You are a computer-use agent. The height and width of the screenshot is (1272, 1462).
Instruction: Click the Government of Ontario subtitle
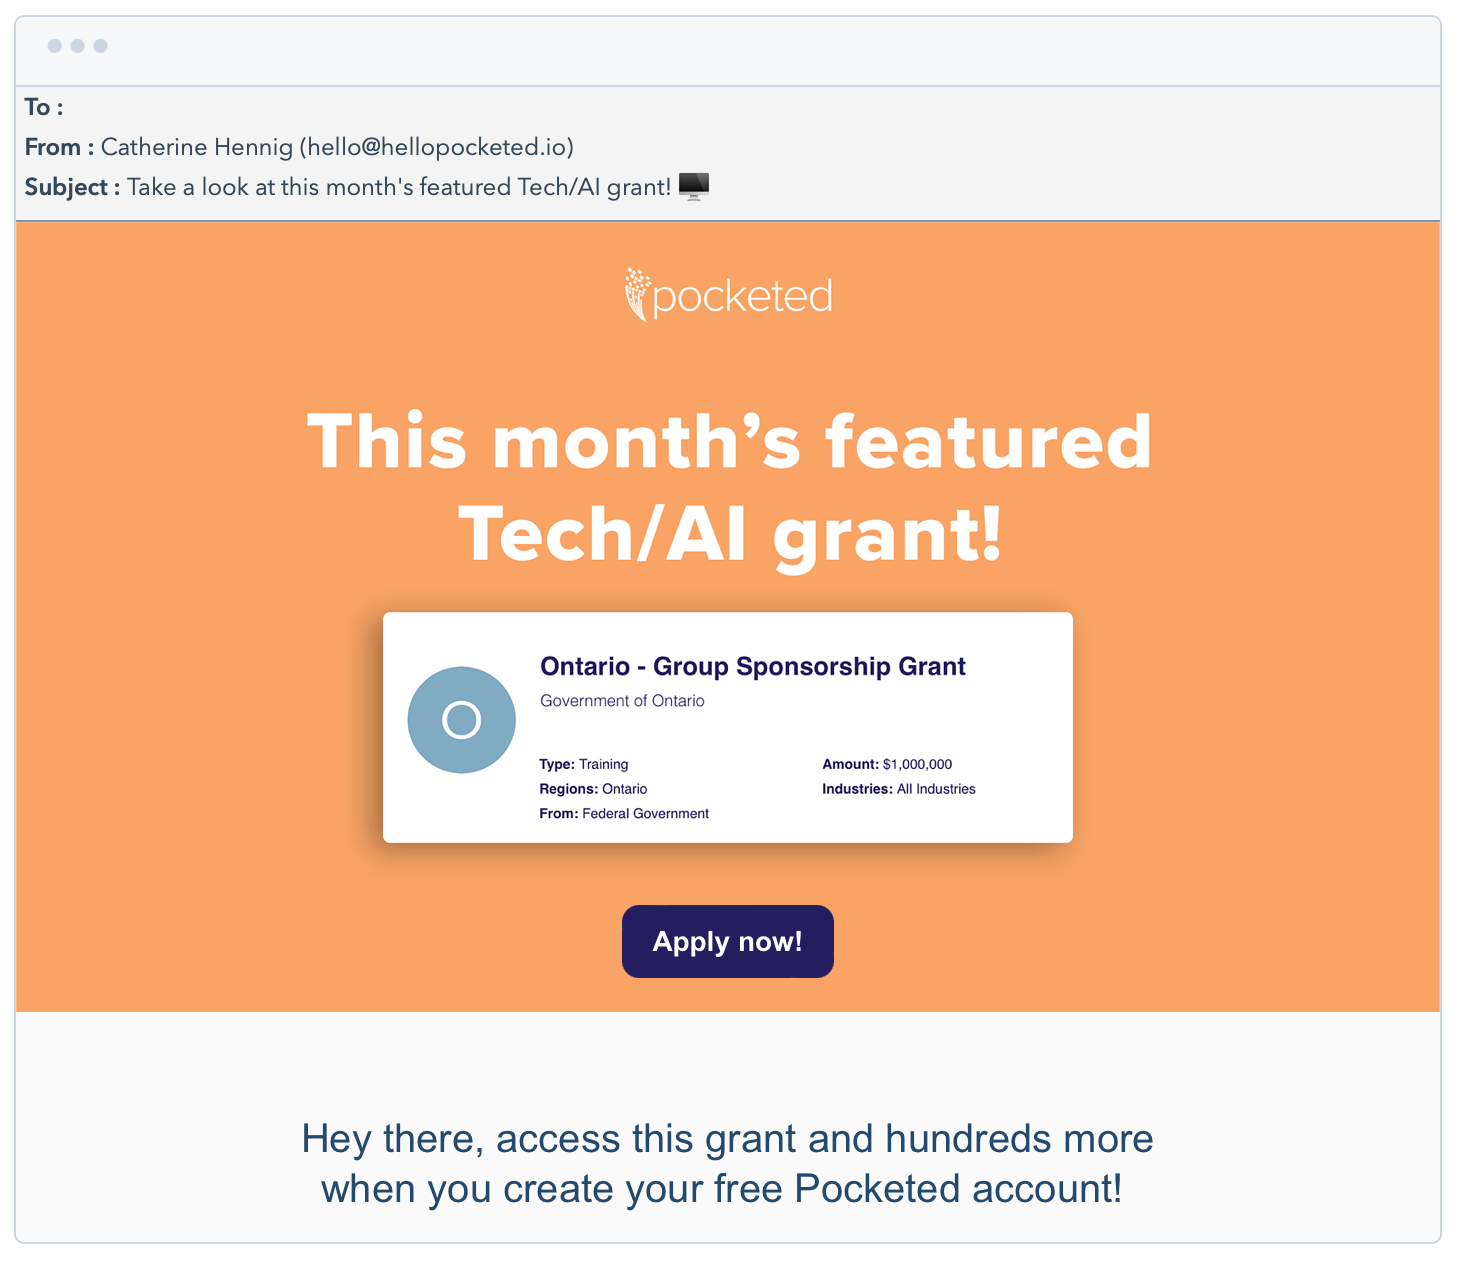pos(622,701)
